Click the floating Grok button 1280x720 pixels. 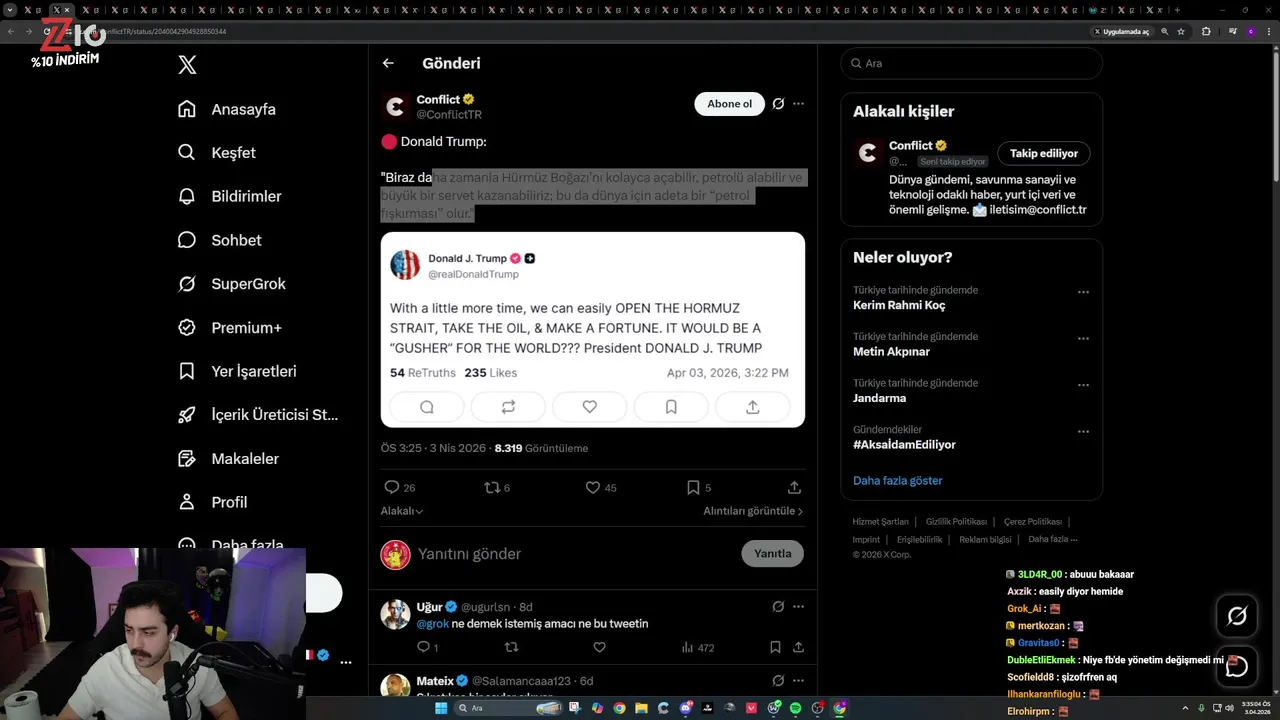(x=1237, y=617)
